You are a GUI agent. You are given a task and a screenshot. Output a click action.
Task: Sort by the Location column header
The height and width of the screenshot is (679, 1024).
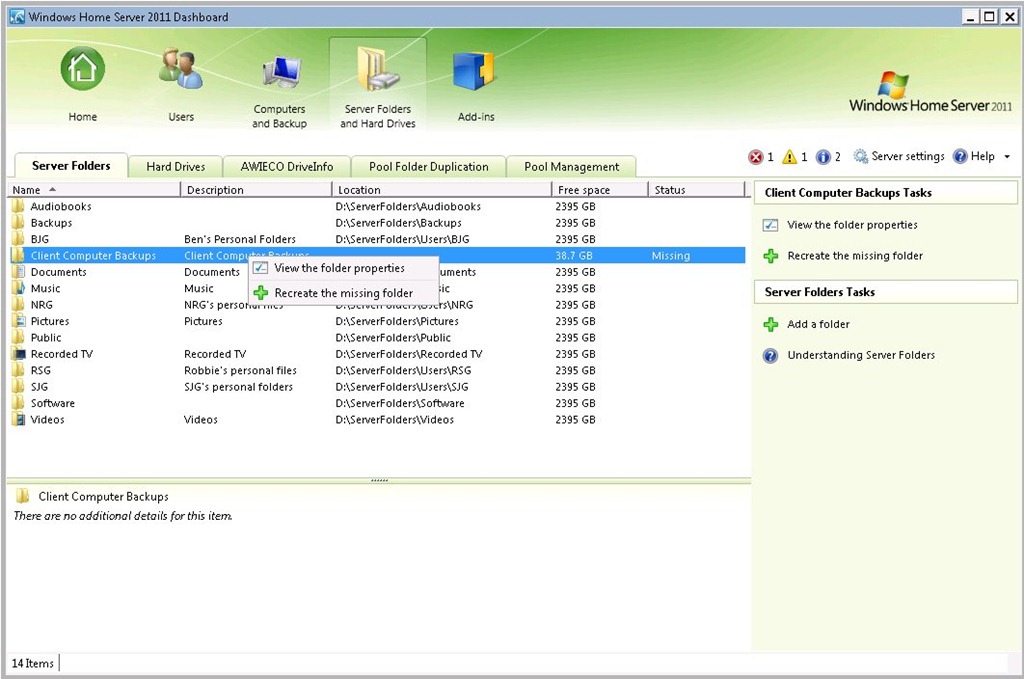pyautogui.click(x=442, y=189)
